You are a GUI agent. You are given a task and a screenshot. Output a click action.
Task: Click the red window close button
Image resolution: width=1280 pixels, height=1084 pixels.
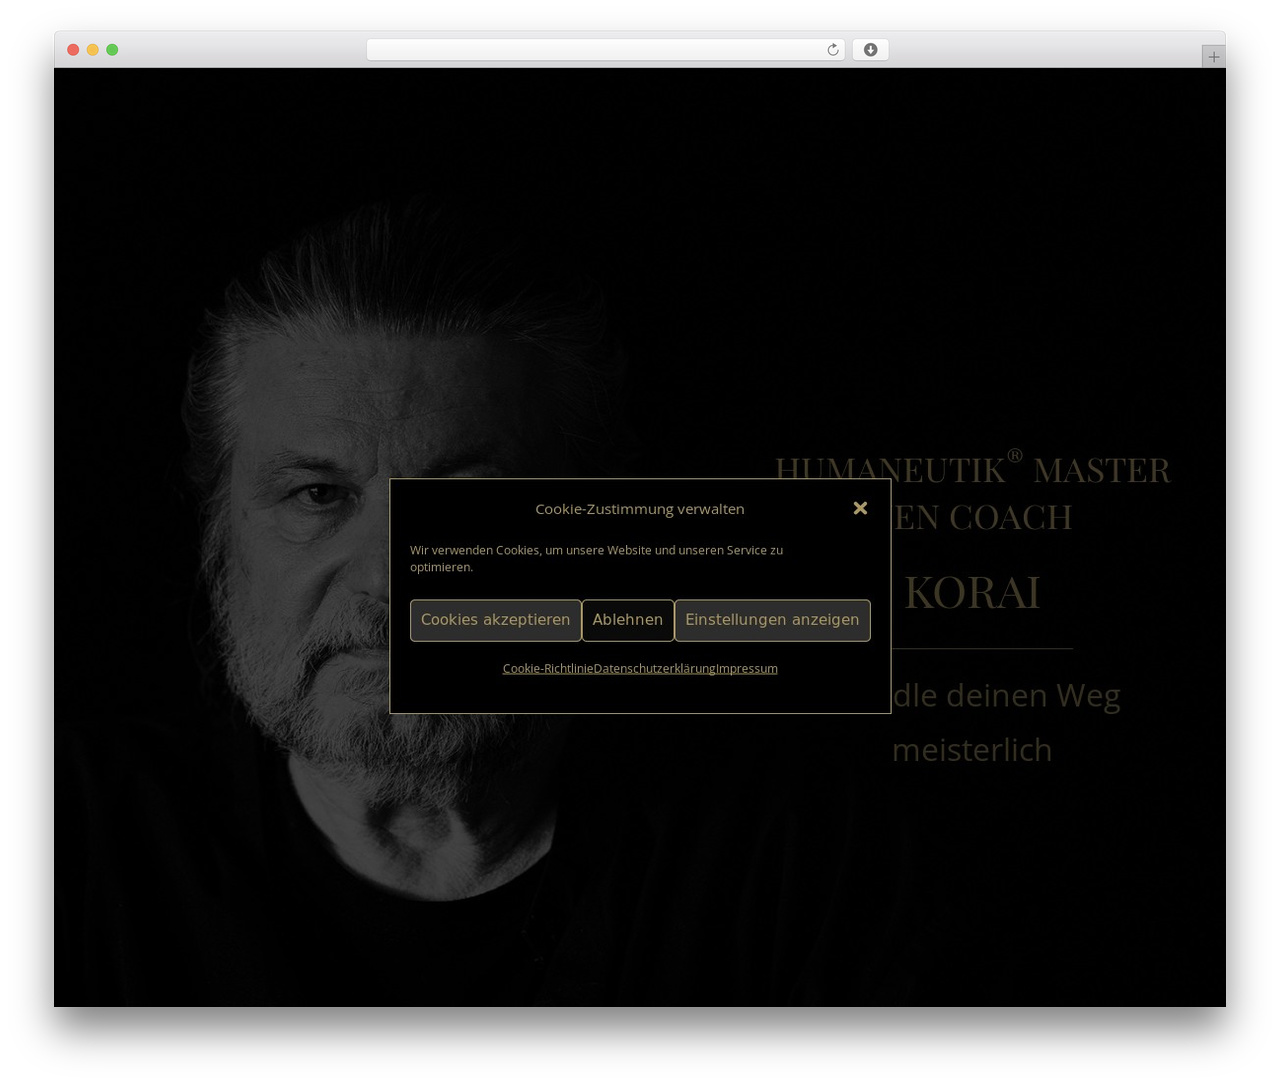[x=73, y=50]
